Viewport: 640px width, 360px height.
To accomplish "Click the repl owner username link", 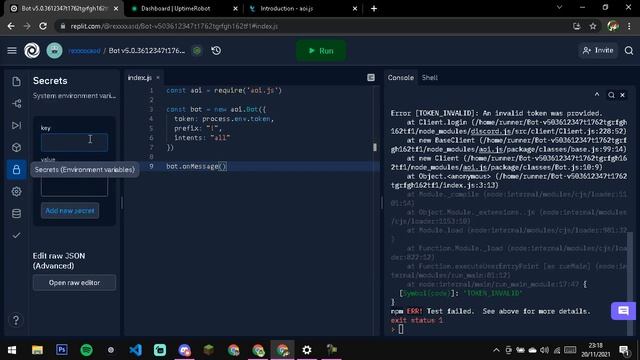I will click(x=84, y=51).
